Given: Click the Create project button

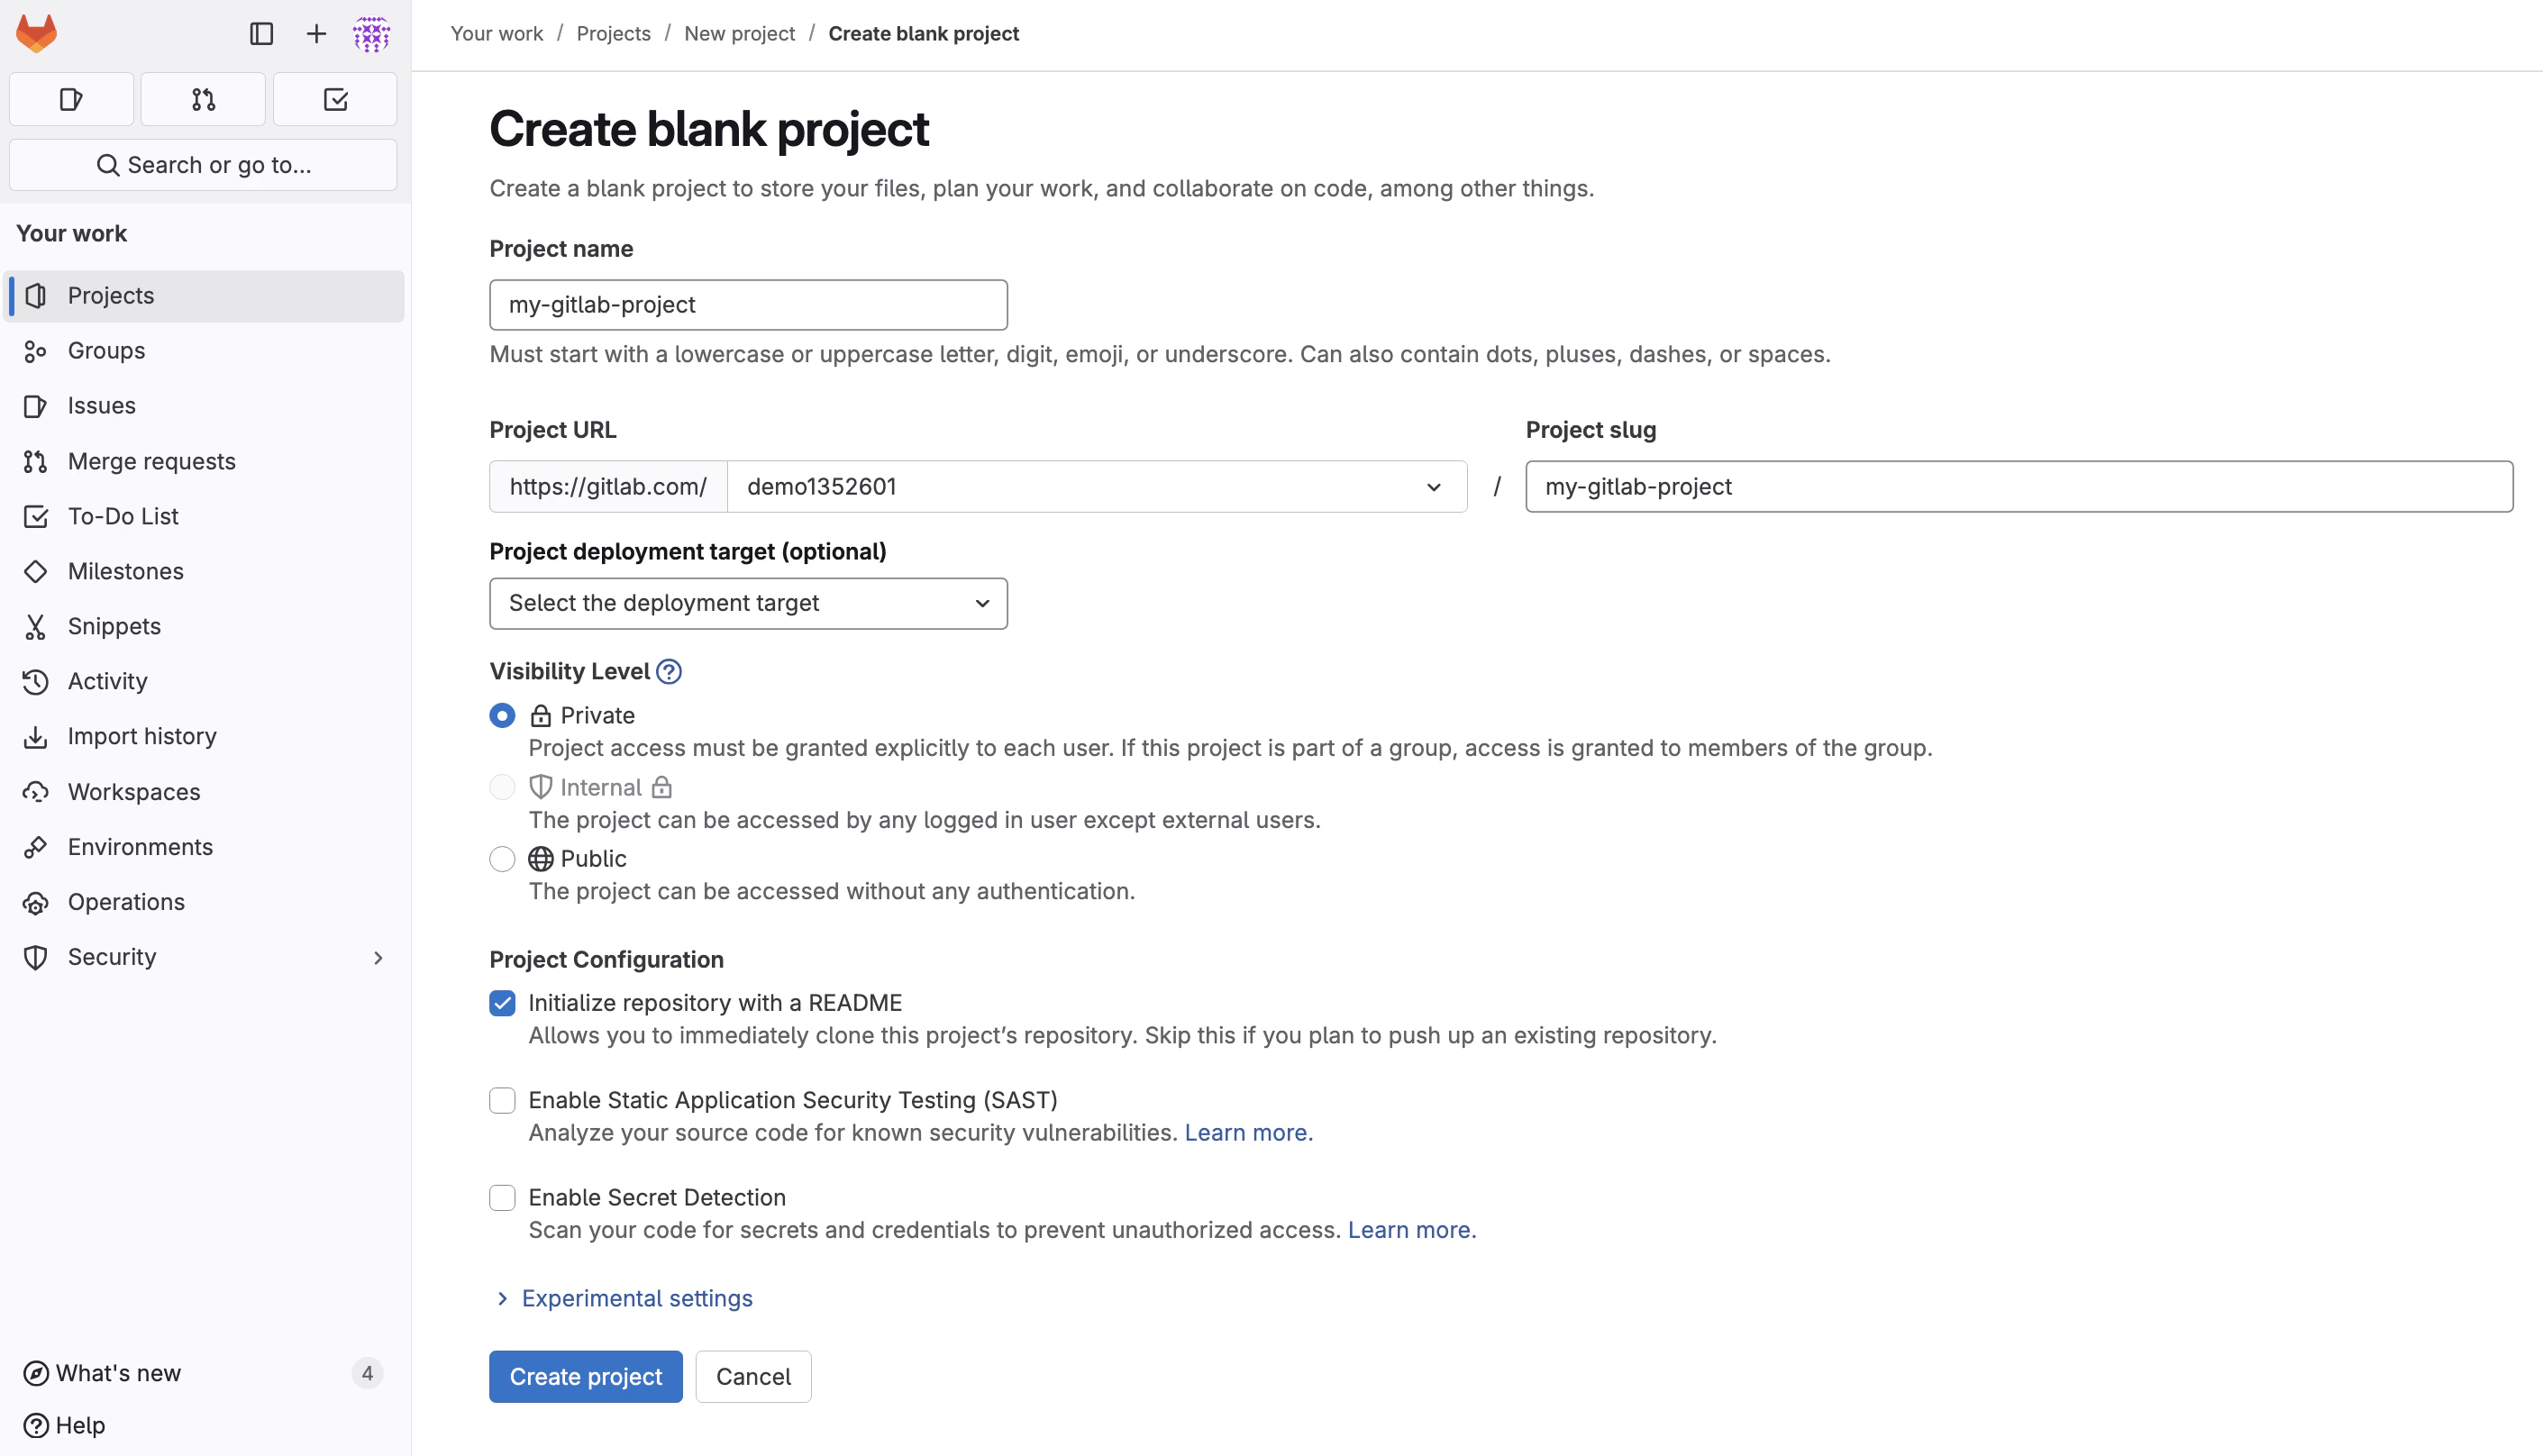Looking at the screenshot, I should [x=585, y=1376].
